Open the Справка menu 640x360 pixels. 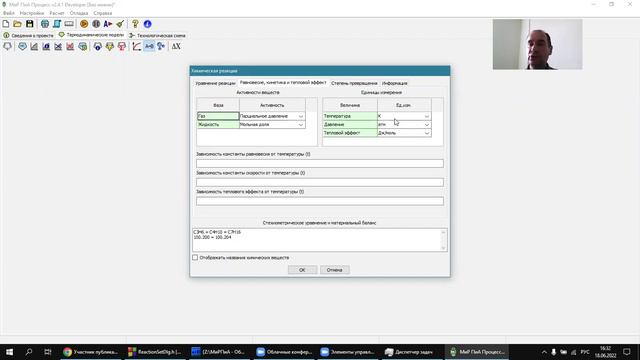click(102, 13)
